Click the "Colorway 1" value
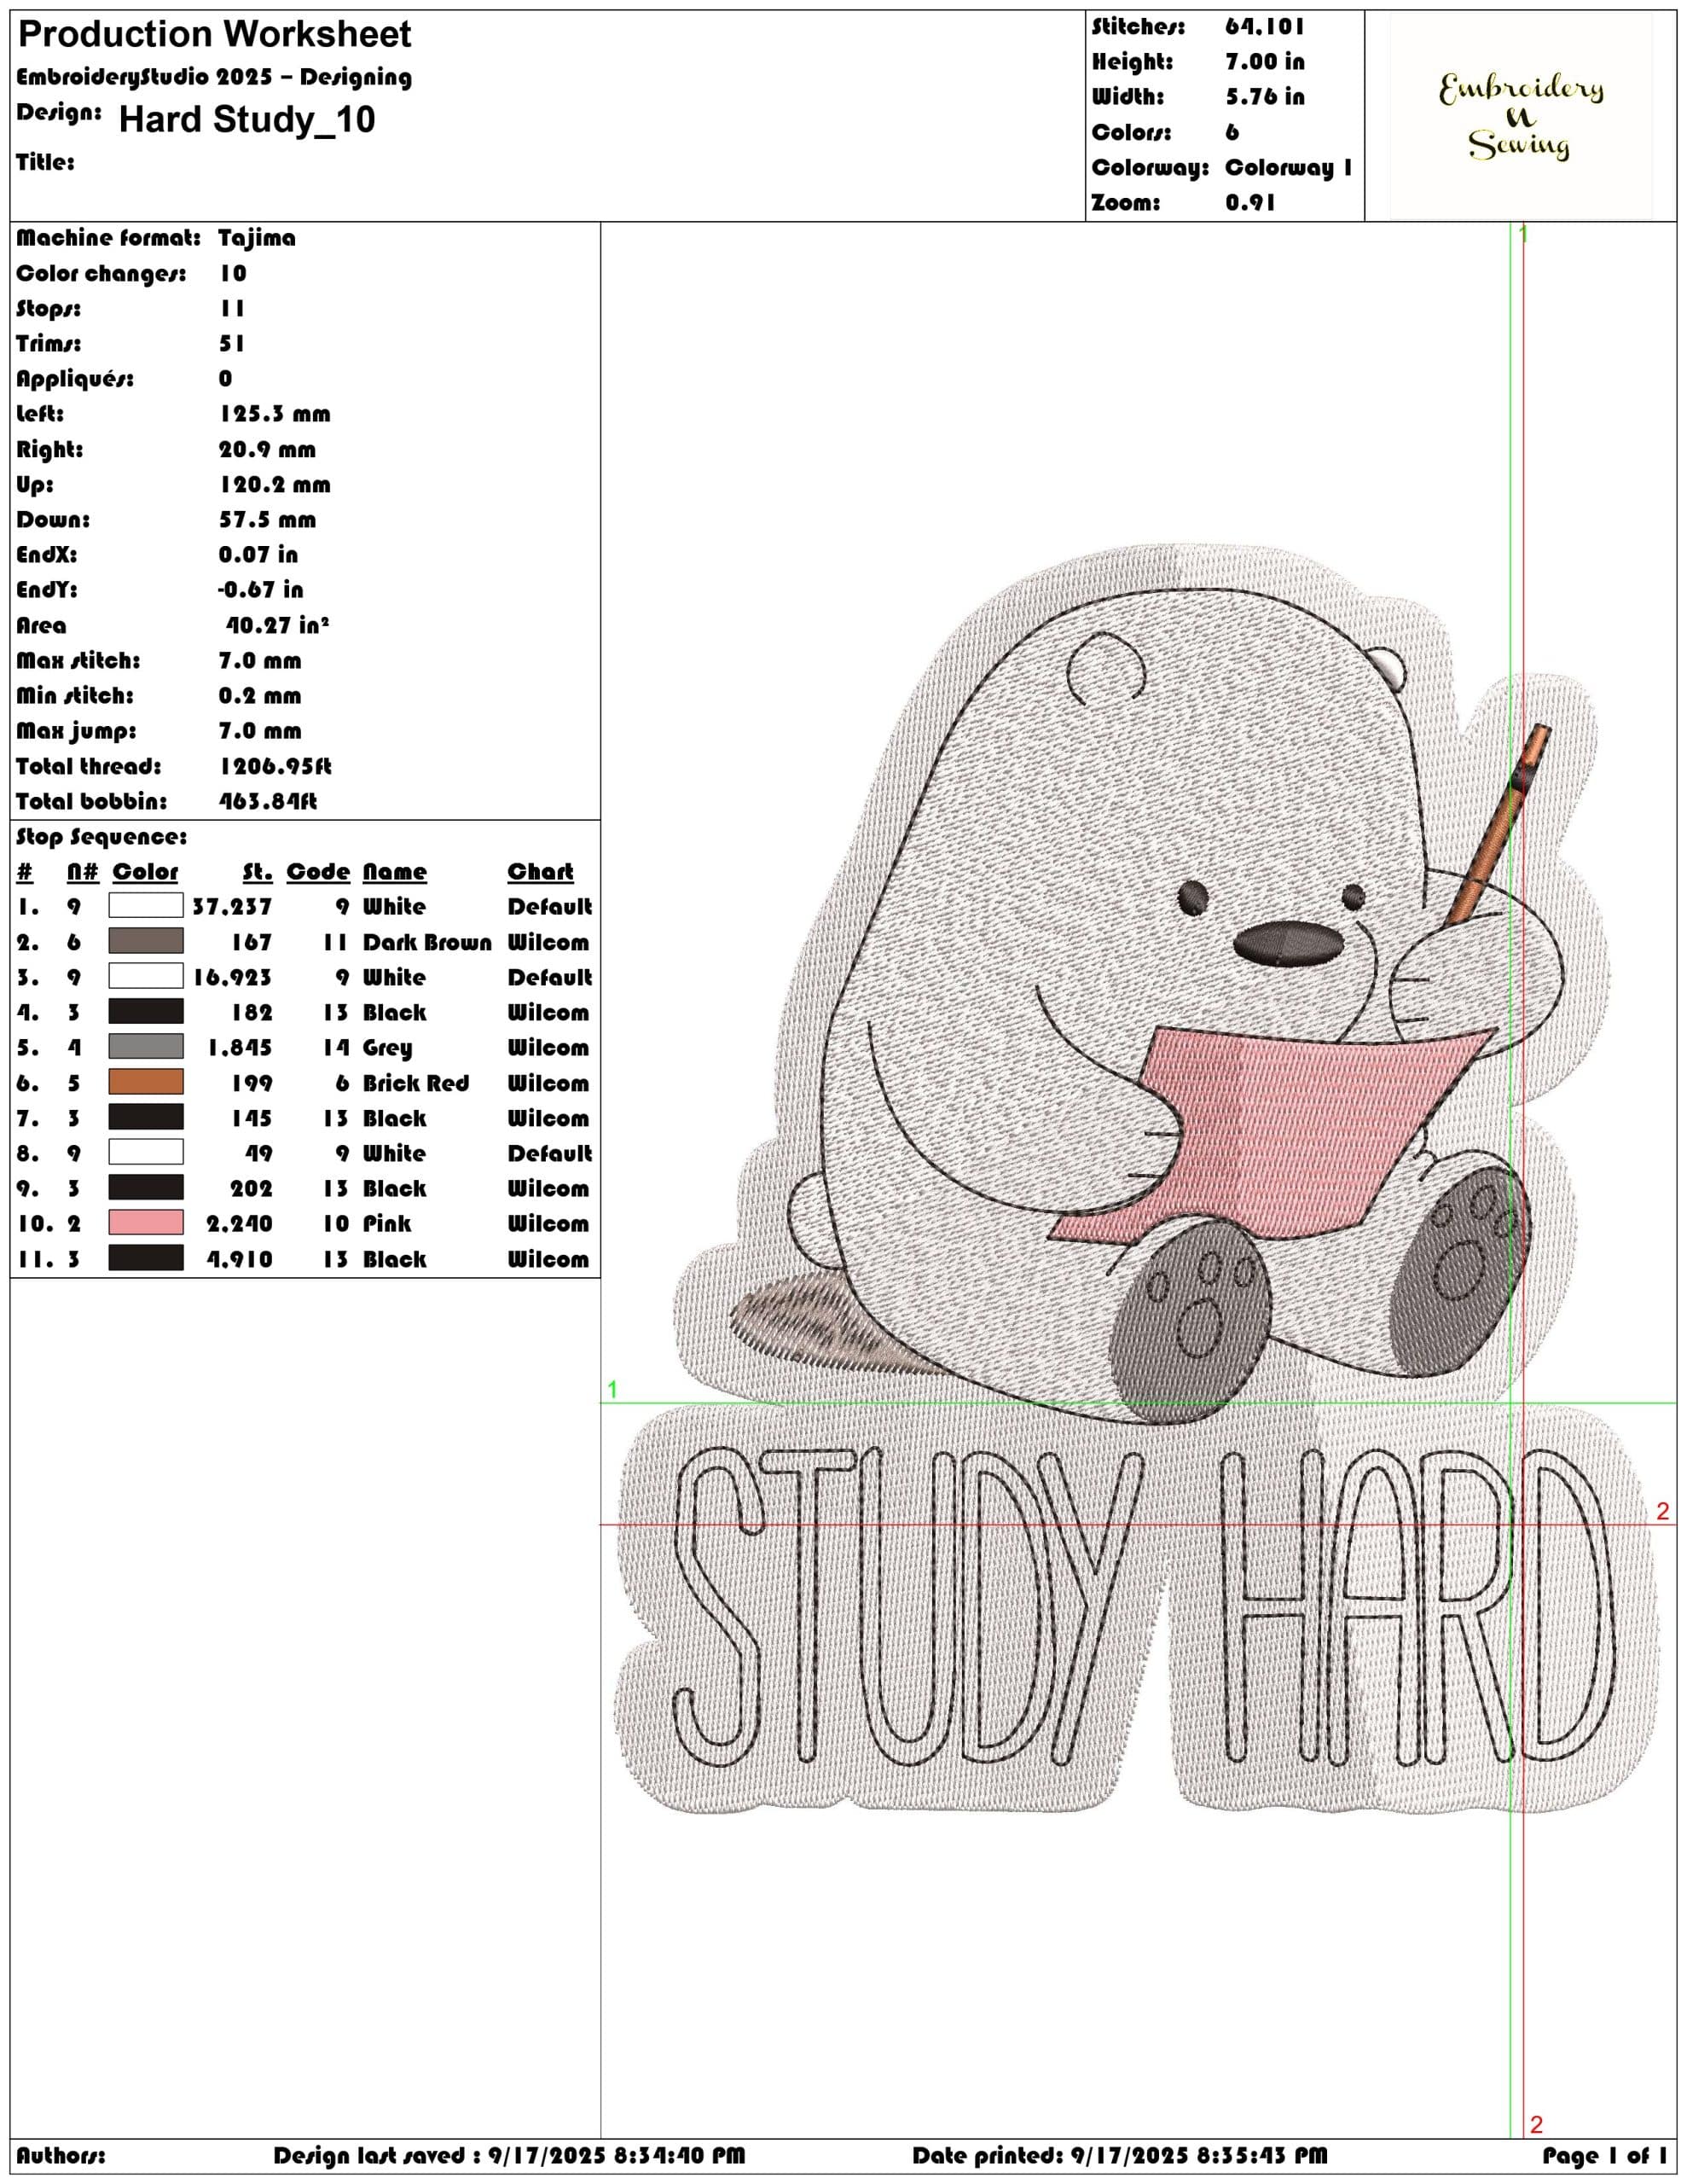The width and height of the screenshot is (1687, 2184). (1289, 167)
